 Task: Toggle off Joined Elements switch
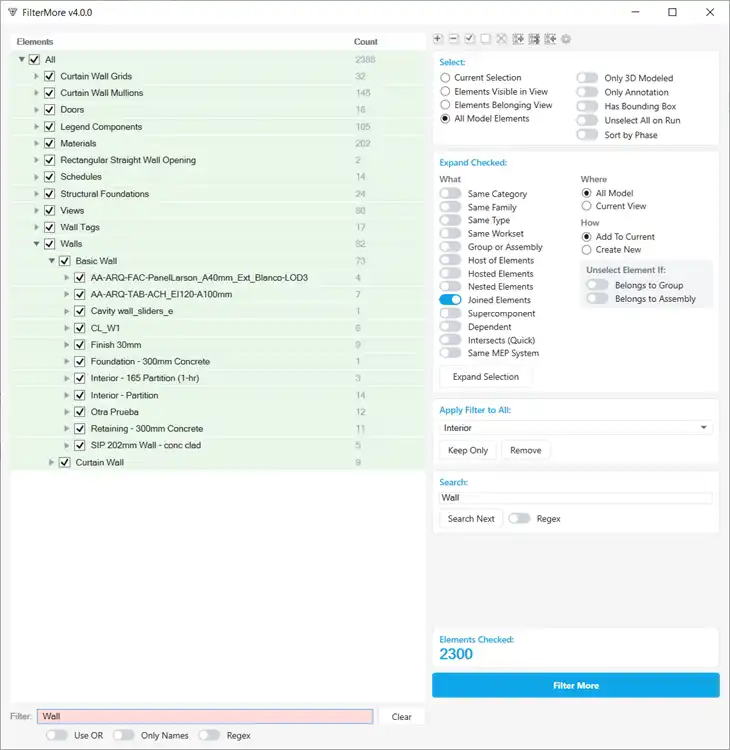450,300
